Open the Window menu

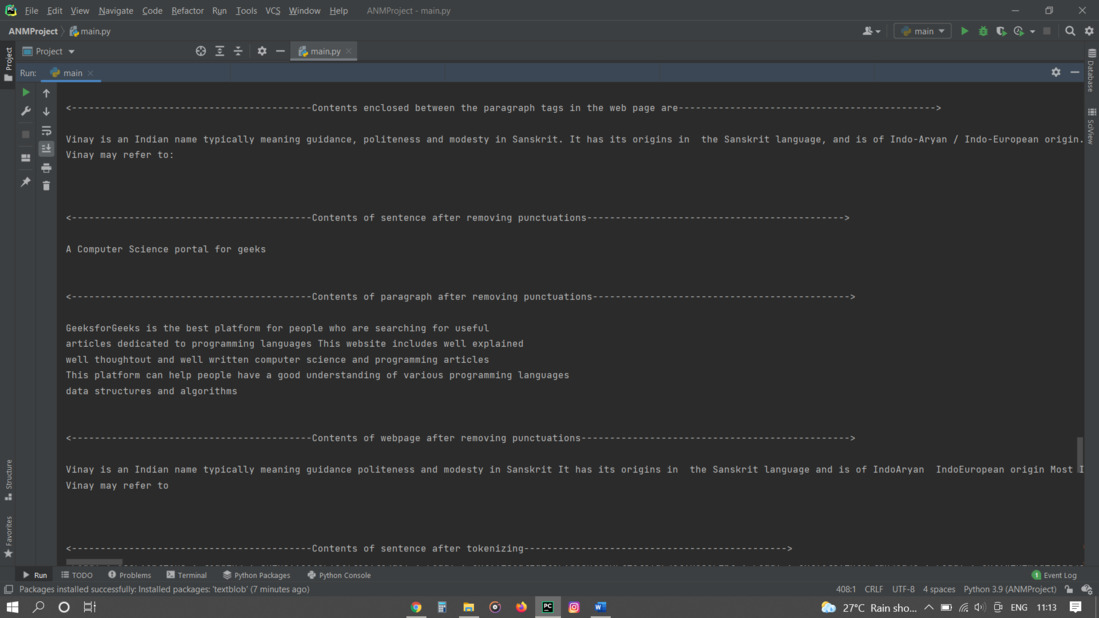coord(304,11)
